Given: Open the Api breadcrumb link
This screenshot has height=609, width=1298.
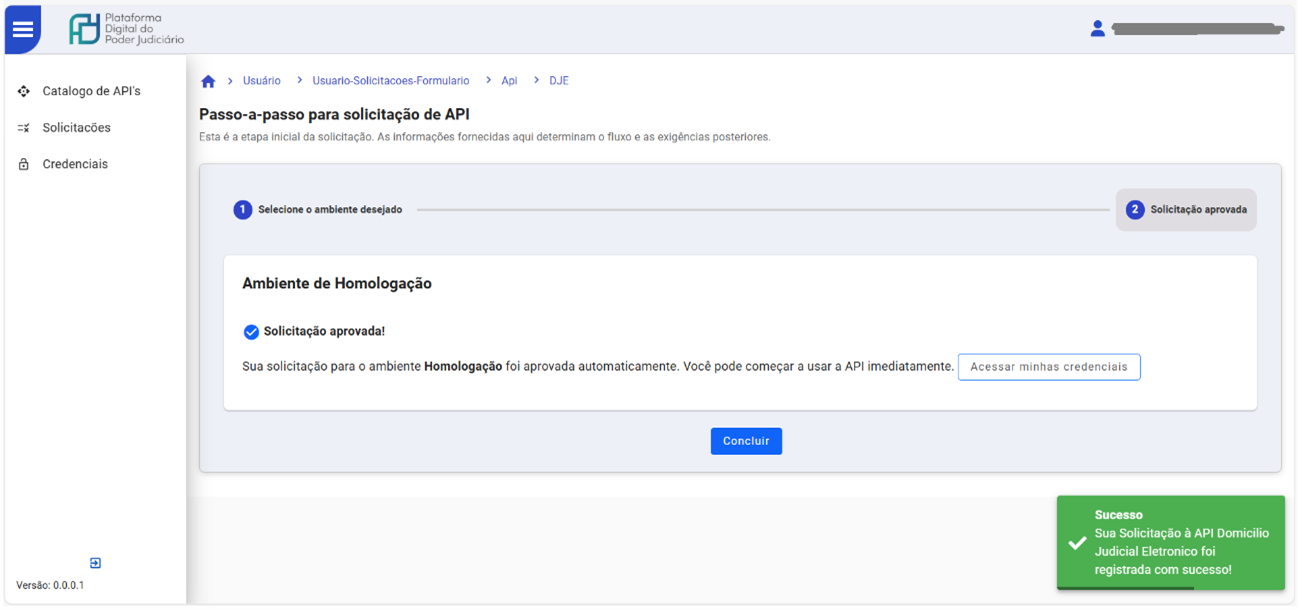Looking at the screenshot, I should click(509, 80).
